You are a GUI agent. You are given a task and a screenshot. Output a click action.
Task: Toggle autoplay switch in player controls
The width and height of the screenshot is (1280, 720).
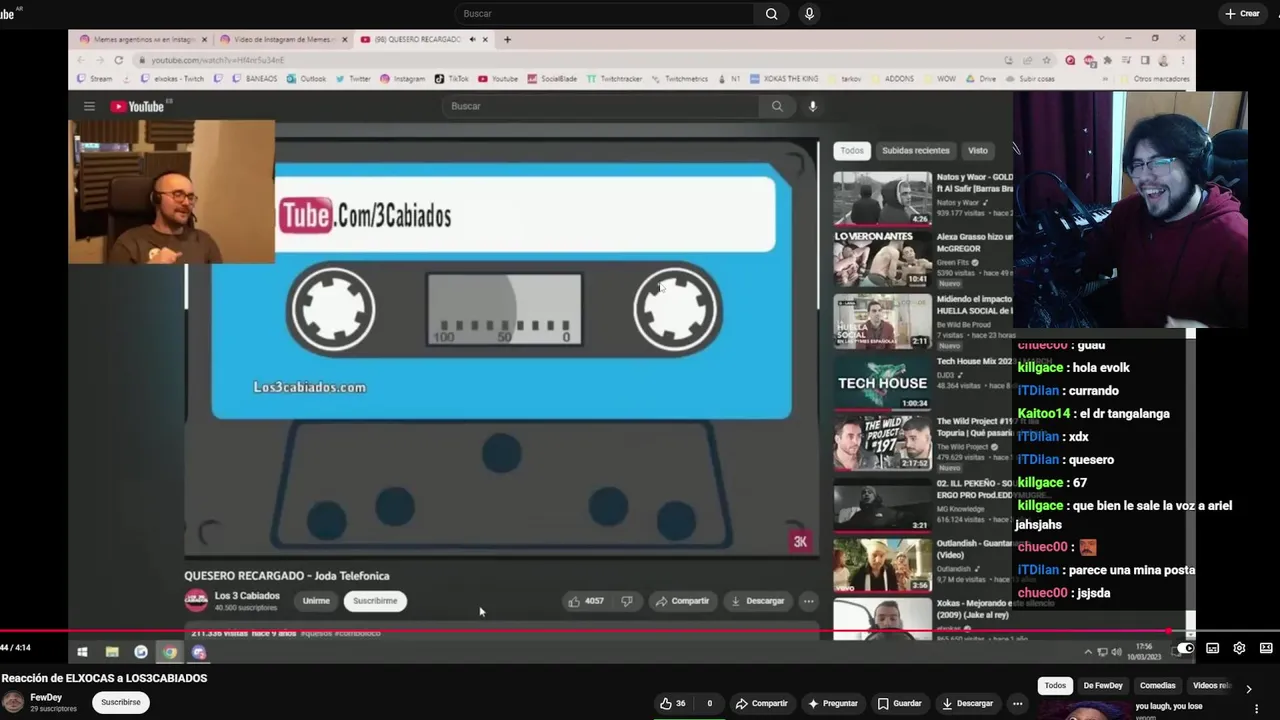tap(1185, 648)
